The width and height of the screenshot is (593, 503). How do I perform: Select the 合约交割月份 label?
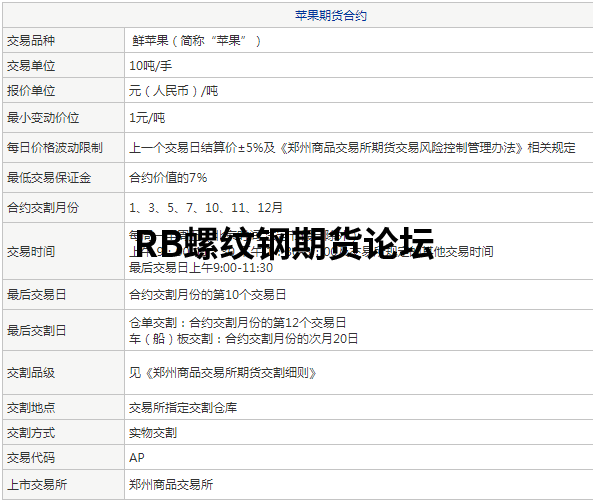point(43,207)
